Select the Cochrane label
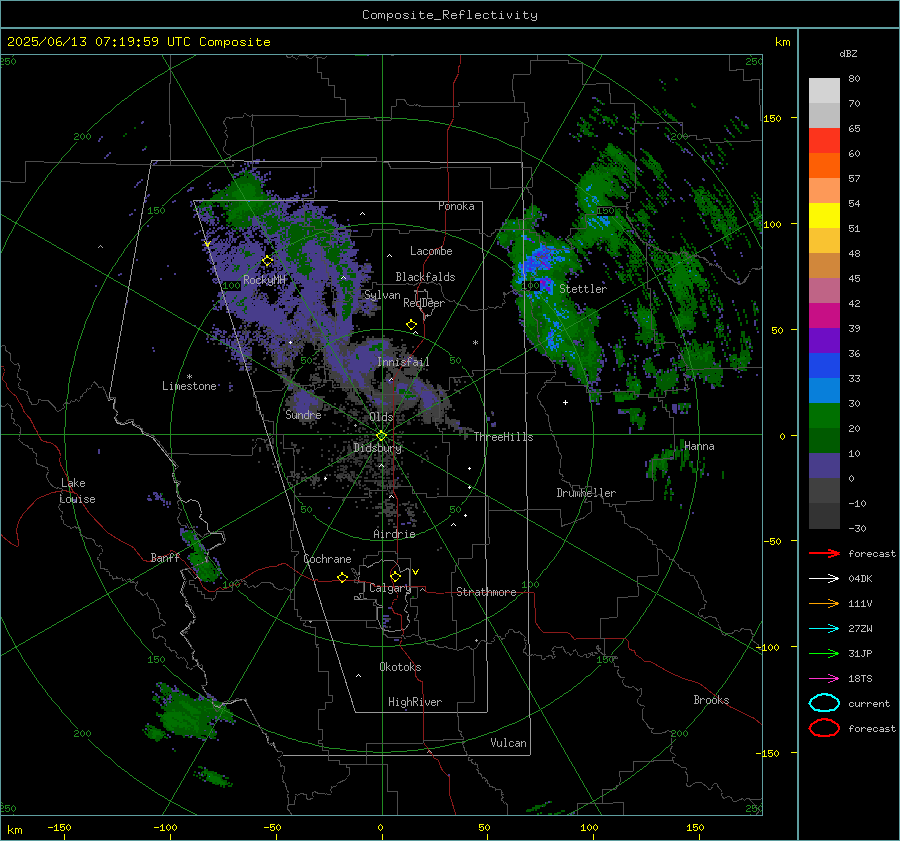This screenshot has height=841, width=900. tap(327, 559)
